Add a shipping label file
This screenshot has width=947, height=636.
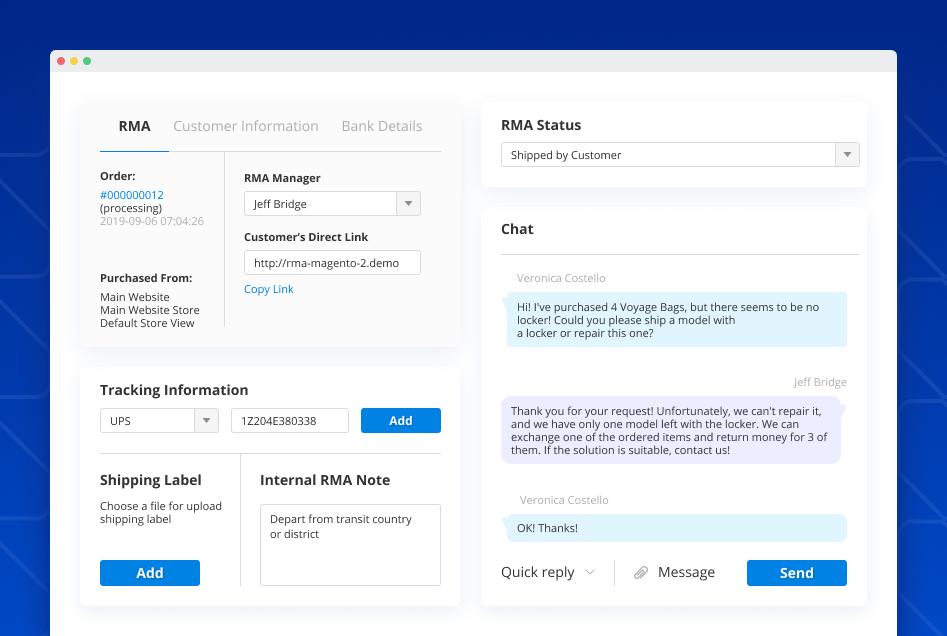pos(149,572)
